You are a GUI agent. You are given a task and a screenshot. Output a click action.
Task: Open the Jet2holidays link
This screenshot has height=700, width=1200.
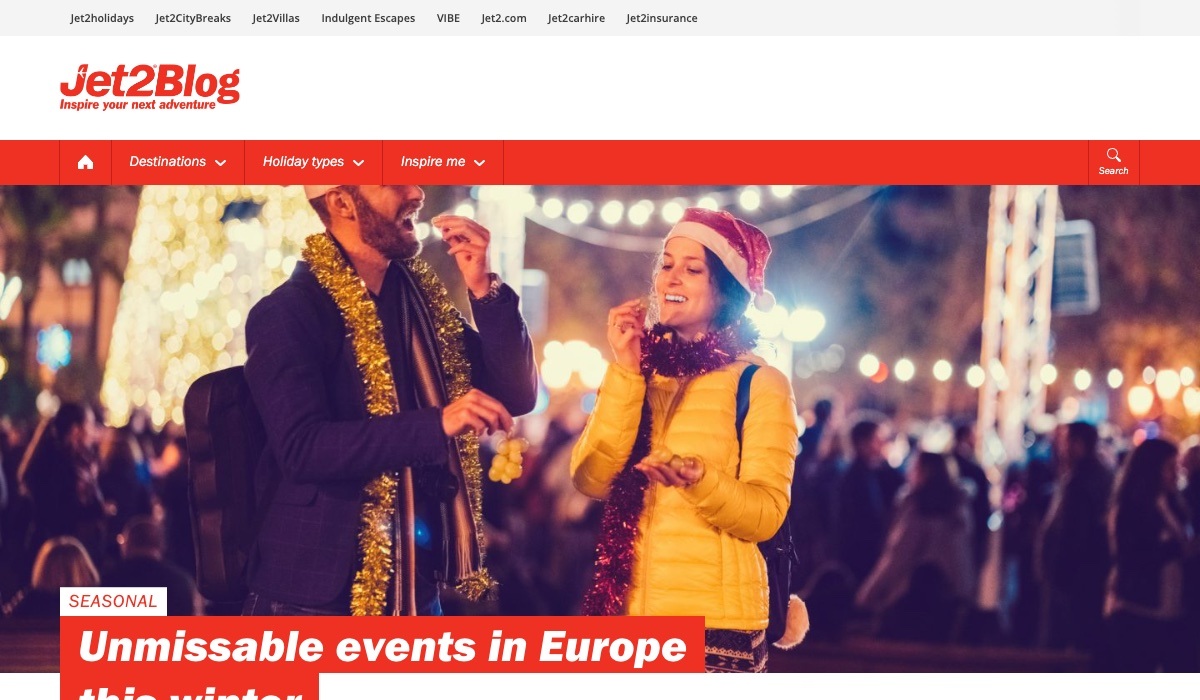pyautogui.click(x=102, y=18)
